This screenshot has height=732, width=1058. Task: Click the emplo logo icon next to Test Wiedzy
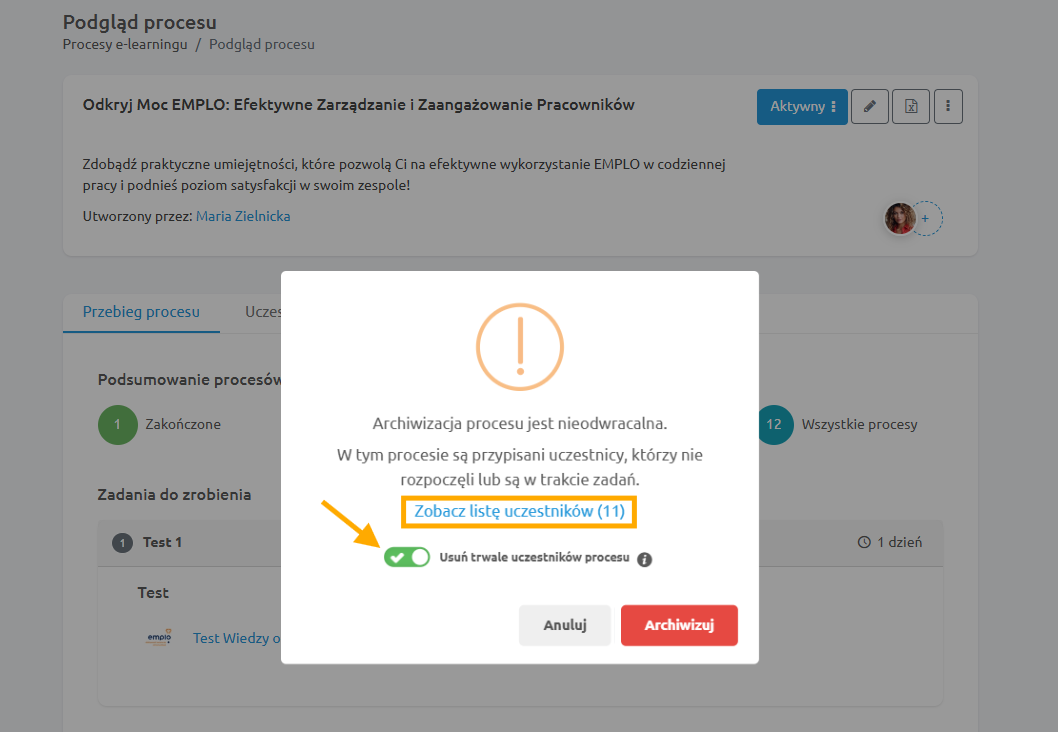[159, 638]
